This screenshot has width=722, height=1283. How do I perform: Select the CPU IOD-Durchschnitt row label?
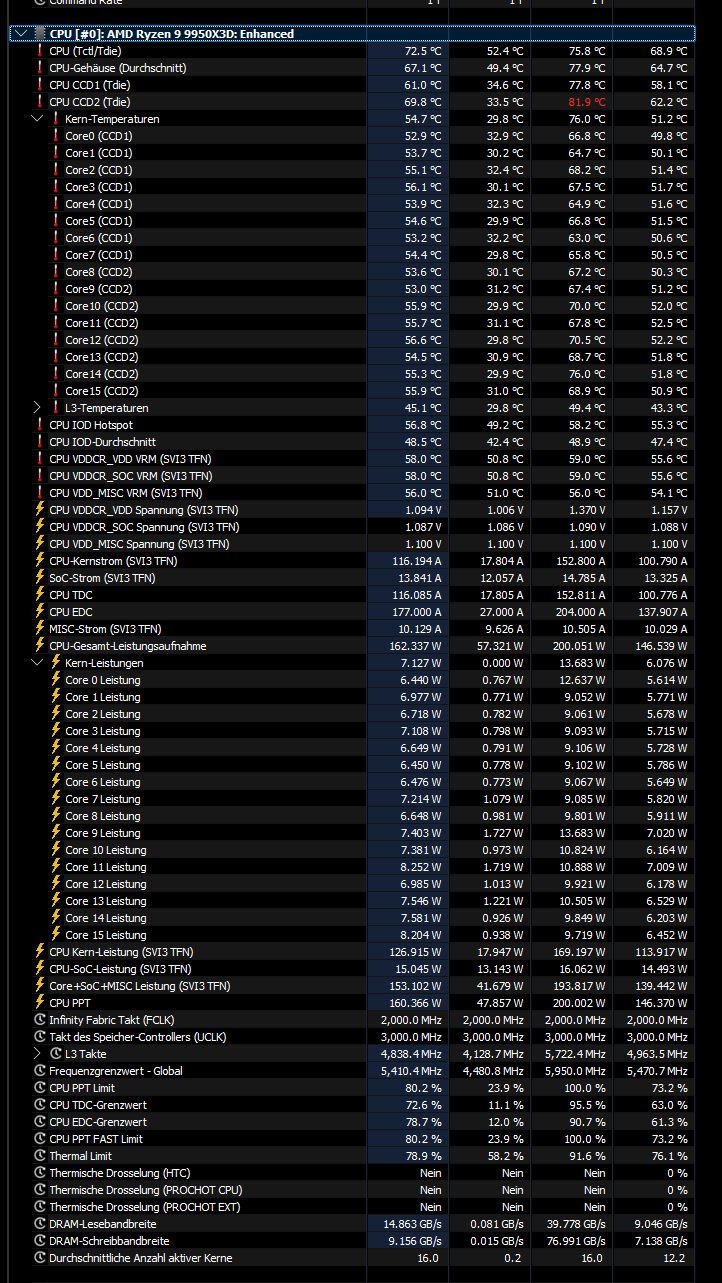(102, 442)
